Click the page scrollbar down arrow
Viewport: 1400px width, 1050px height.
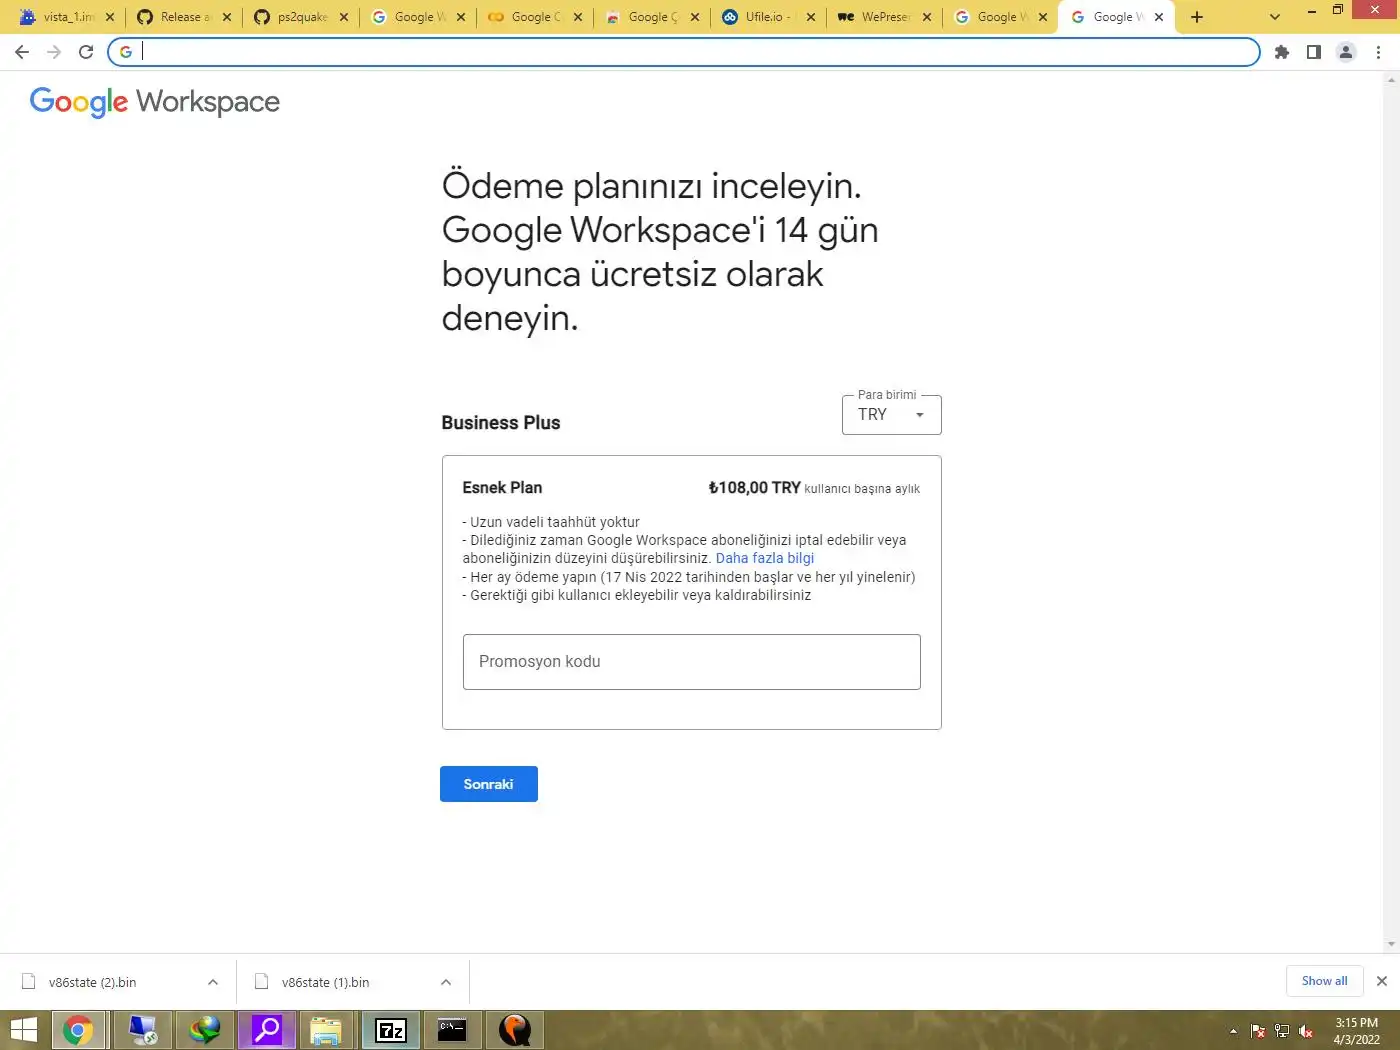point(1391,944)
